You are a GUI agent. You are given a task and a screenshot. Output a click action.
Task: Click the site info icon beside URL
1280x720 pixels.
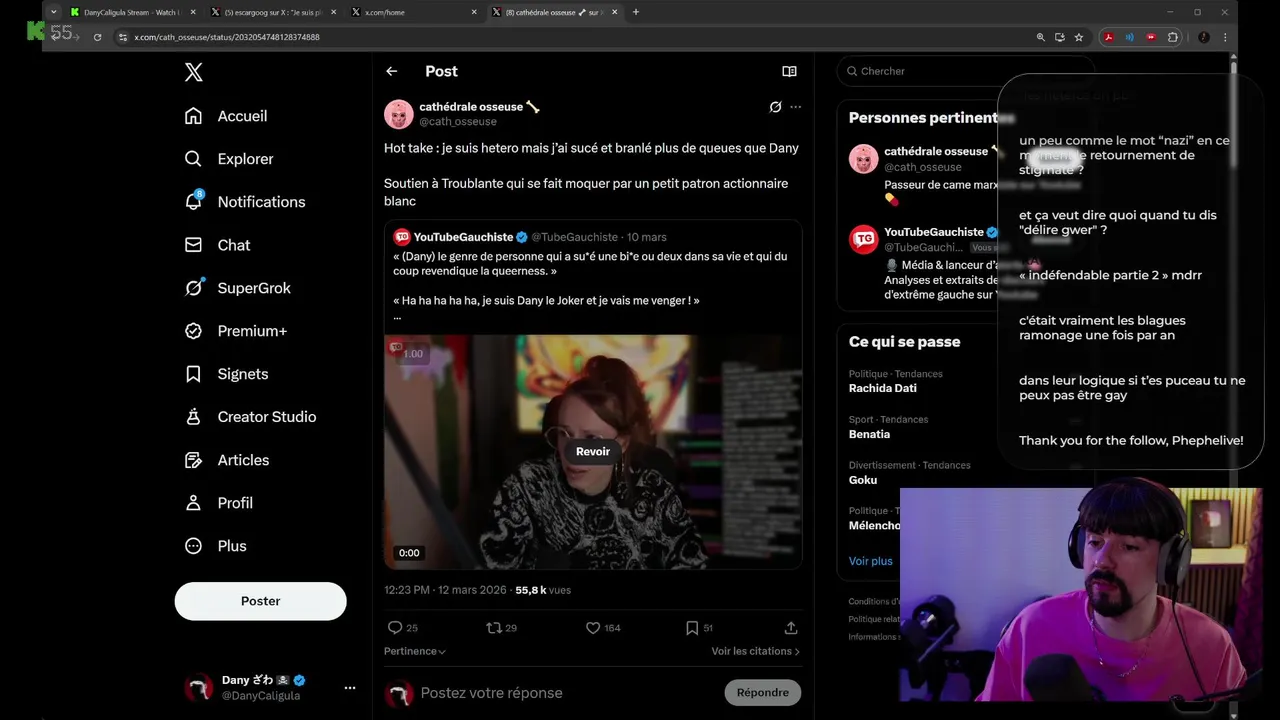(123, 37)
